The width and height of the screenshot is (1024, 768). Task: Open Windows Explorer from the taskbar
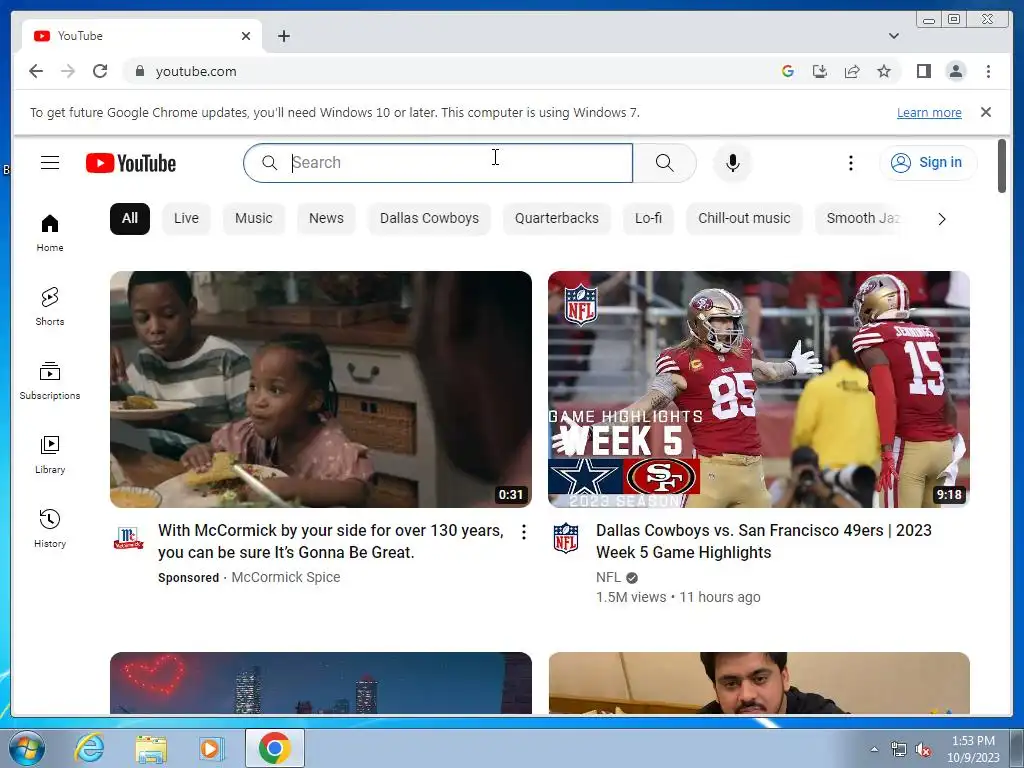pyautogui.click(x=150, y=748)
